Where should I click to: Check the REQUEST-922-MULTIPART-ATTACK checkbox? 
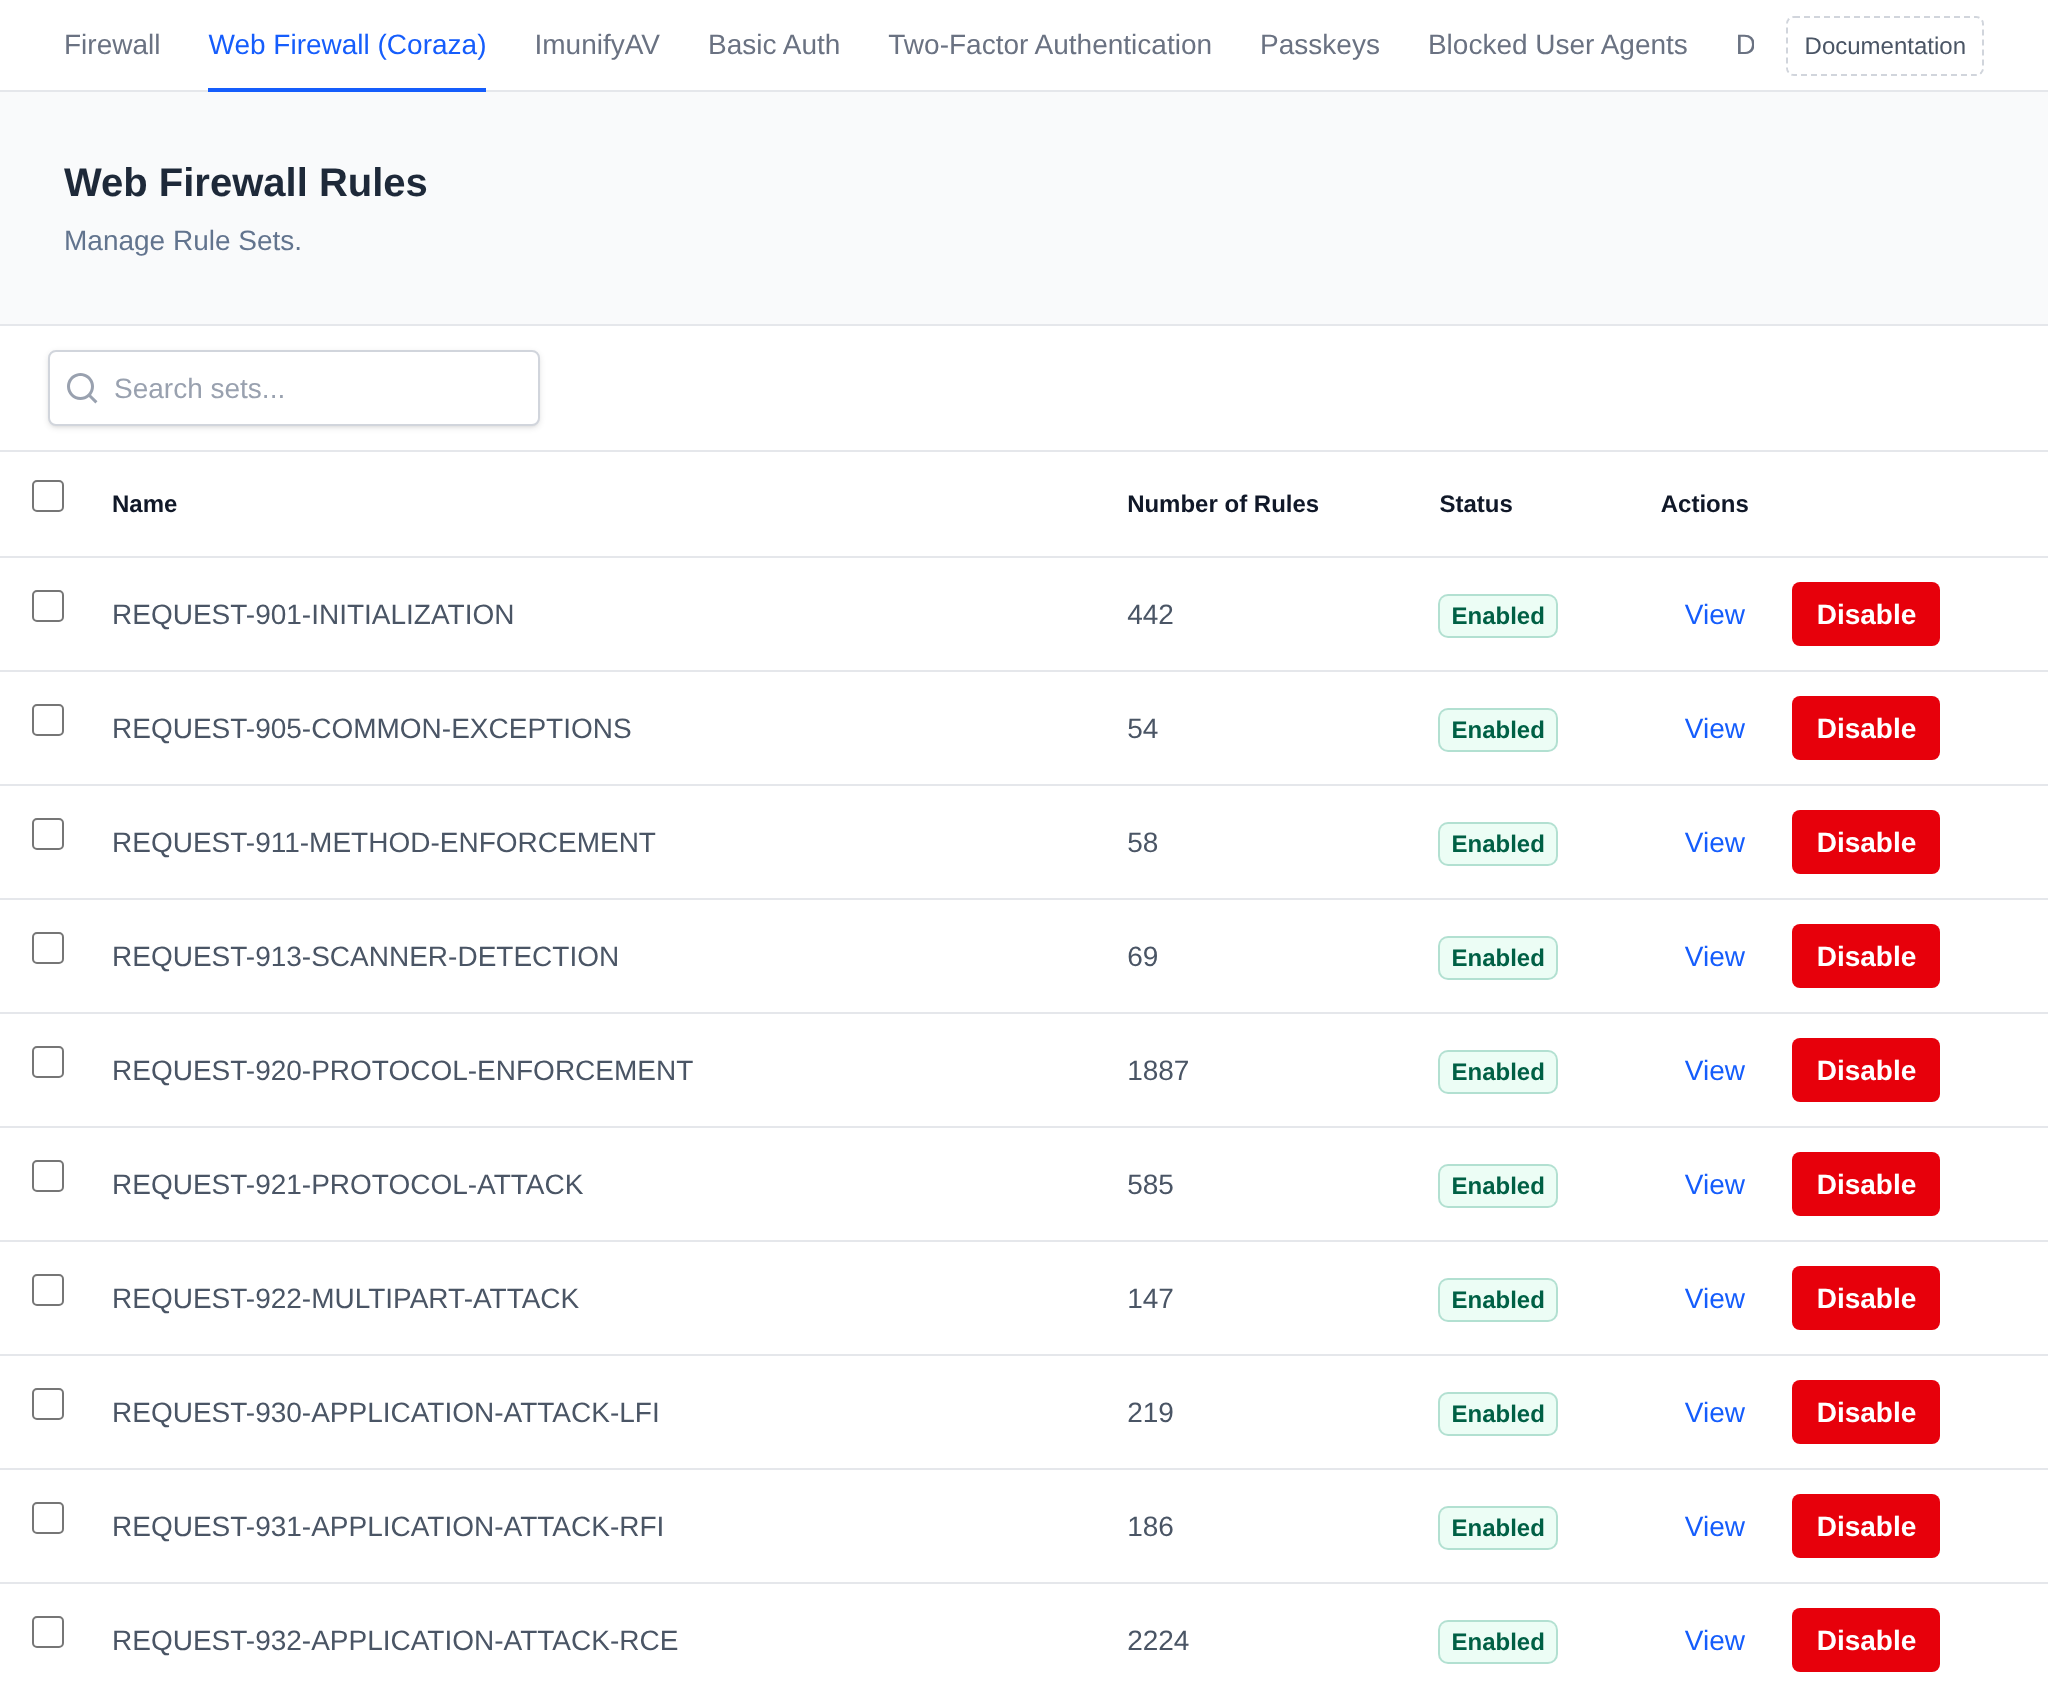coord(48,1290)
